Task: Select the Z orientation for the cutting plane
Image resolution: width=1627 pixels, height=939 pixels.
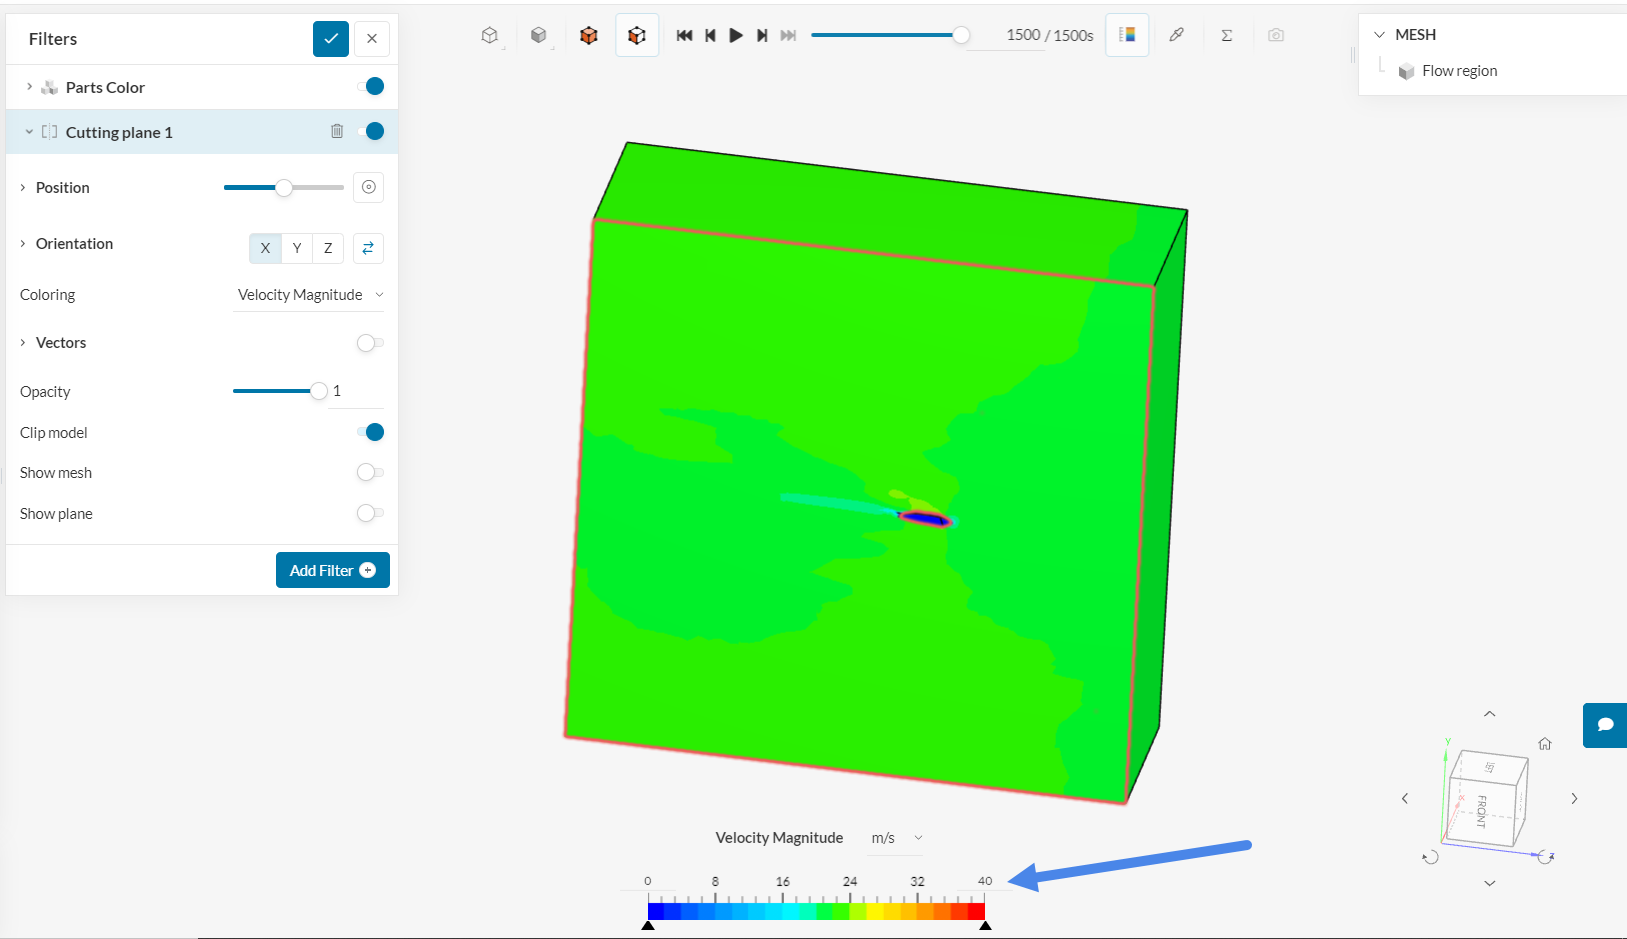Action: (x=327, y=248)
